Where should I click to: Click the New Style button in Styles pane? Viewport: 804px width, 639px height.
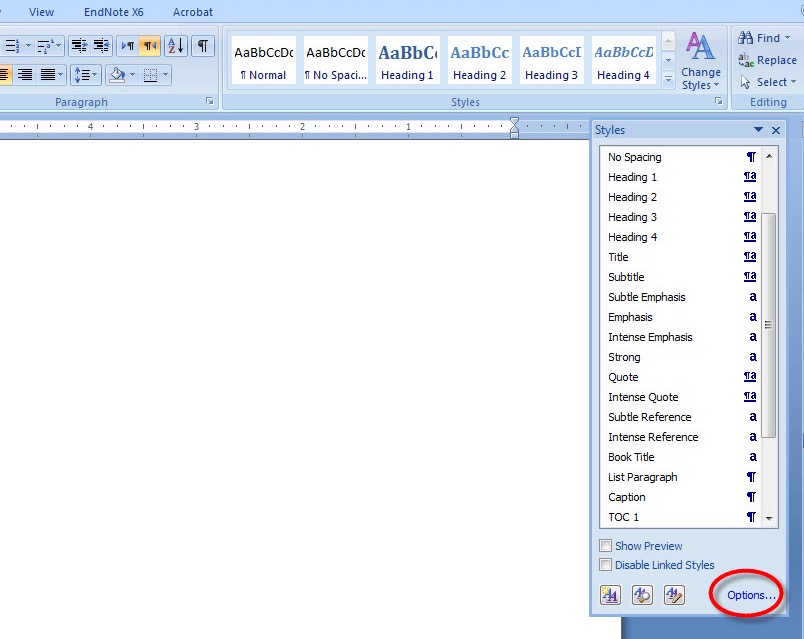point(610,595)
